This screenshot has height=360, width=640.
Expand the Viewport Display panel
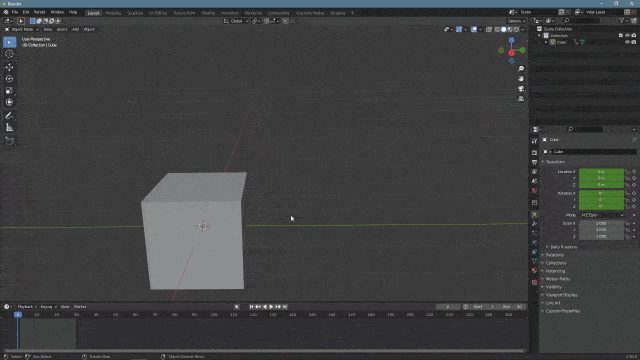tap(560, 295)
